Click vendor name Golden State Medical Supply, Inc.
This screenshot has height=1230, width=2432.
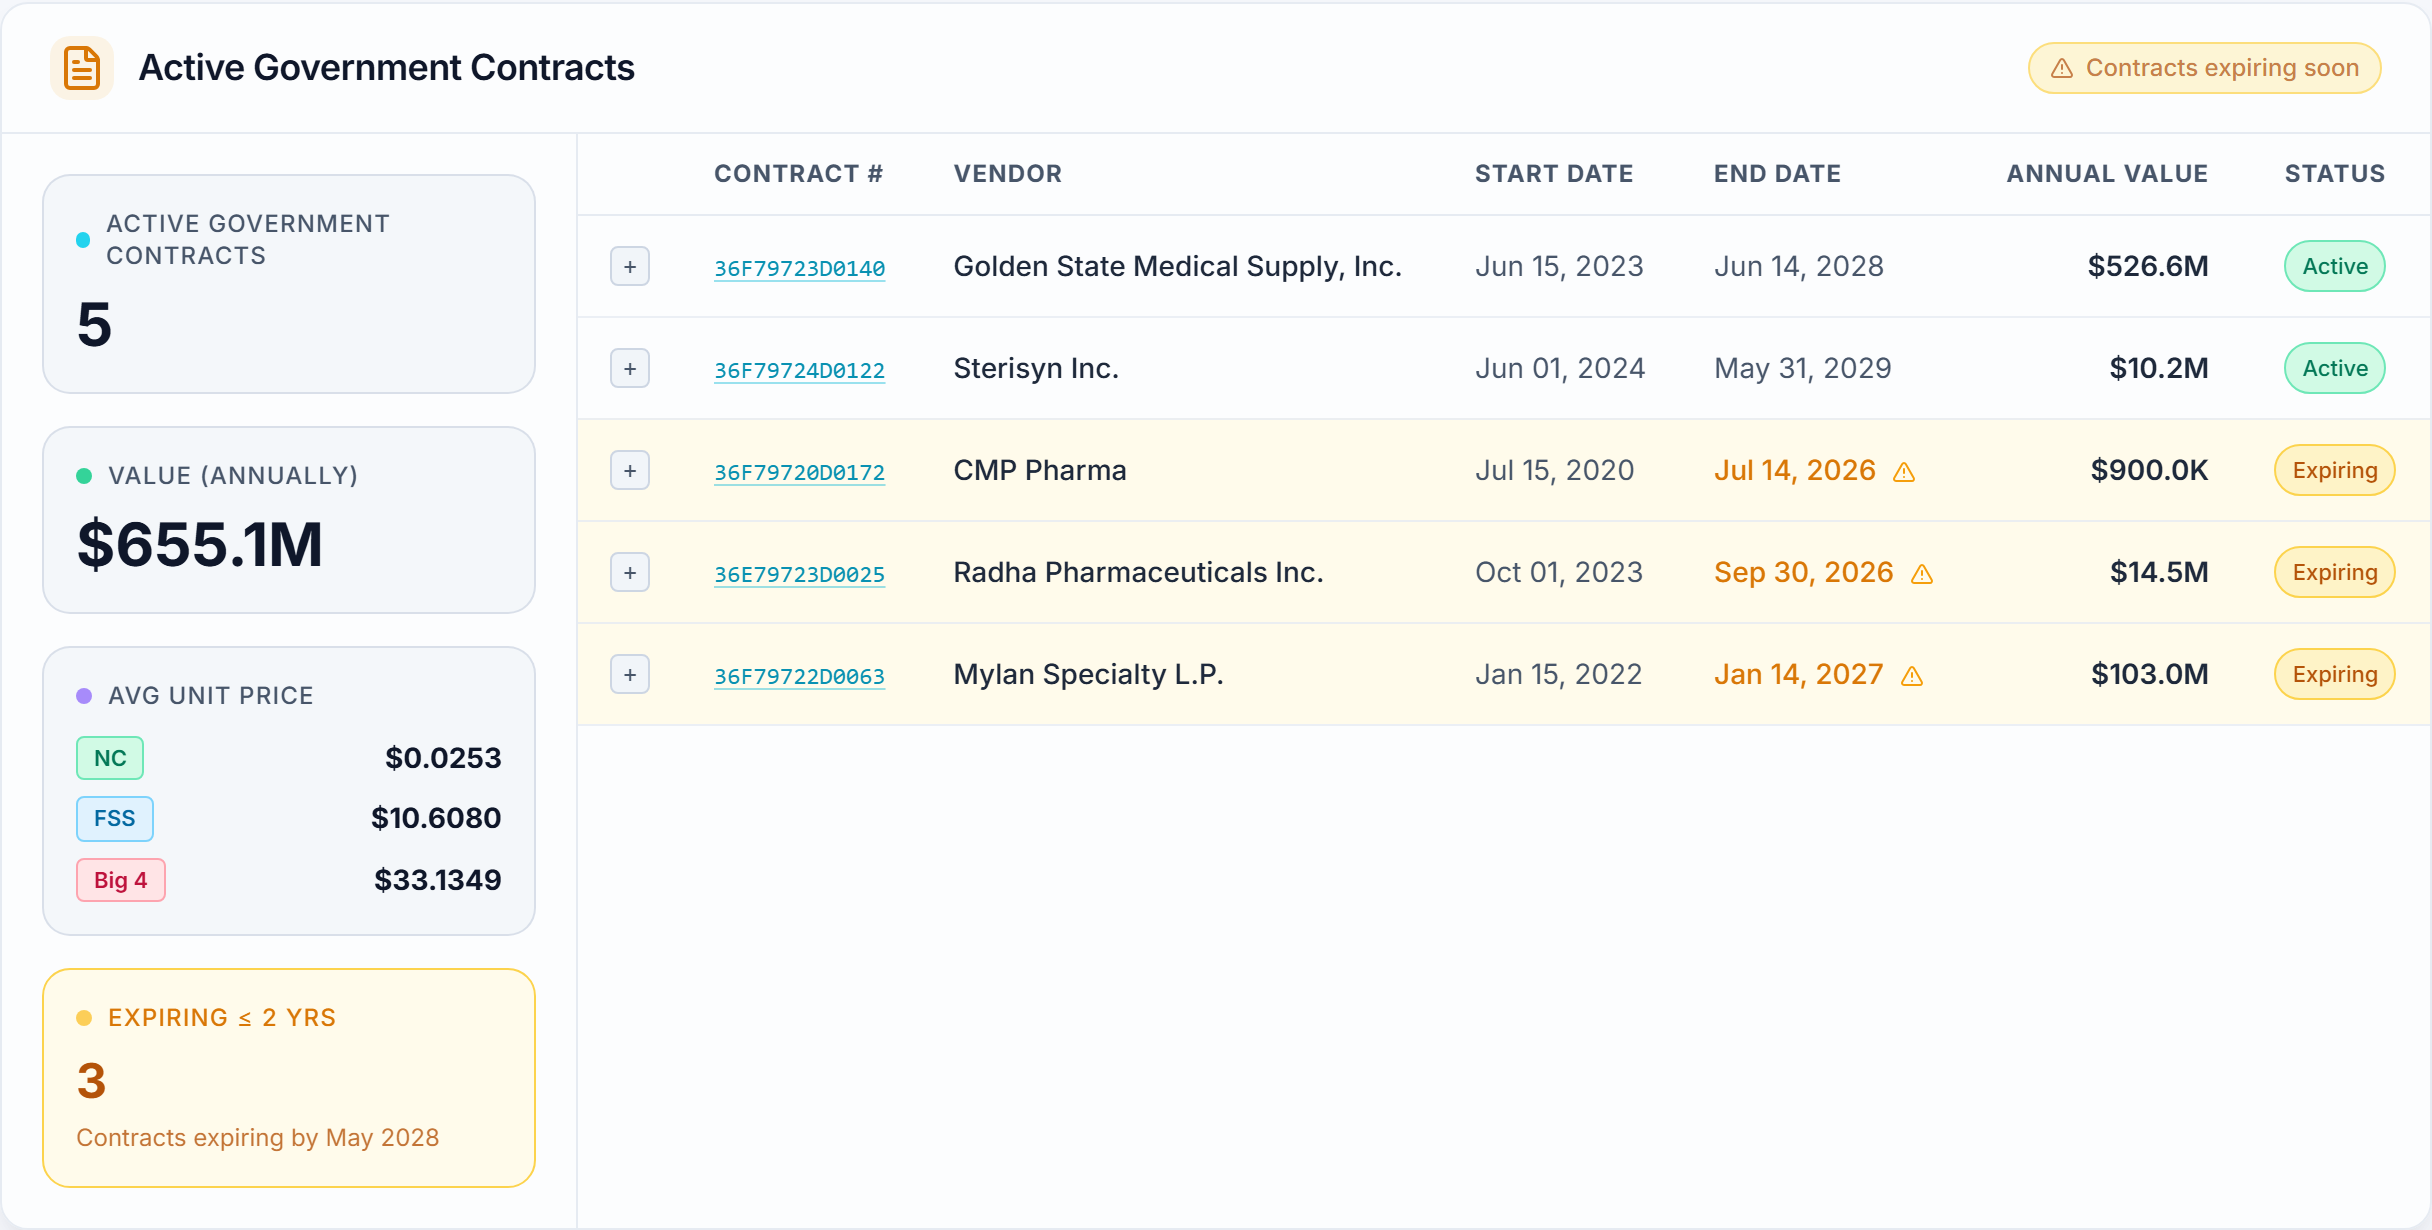1177,266
